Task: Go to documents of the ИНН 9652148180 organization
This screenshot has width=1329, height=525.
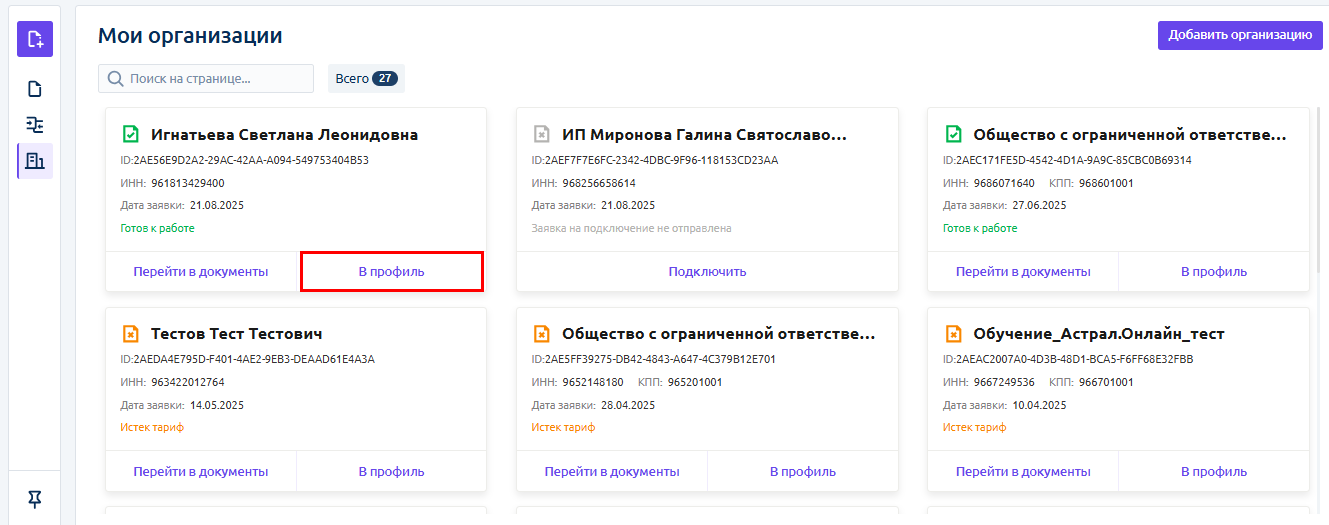Action: tap(612, 471)
